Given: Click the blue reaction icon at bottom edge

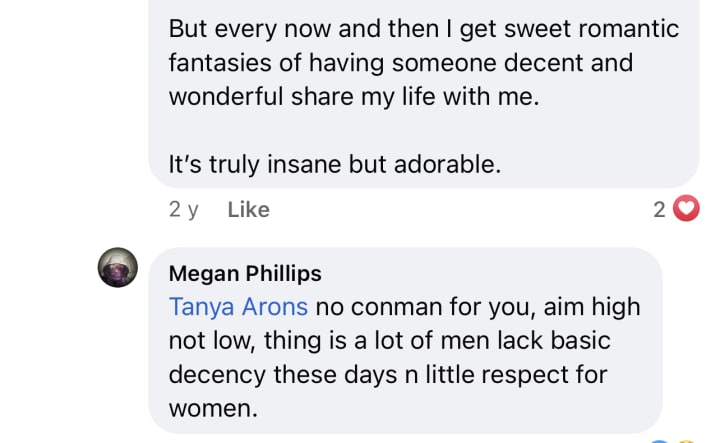Looking at the screenshot, I should [x=657, y=440].
